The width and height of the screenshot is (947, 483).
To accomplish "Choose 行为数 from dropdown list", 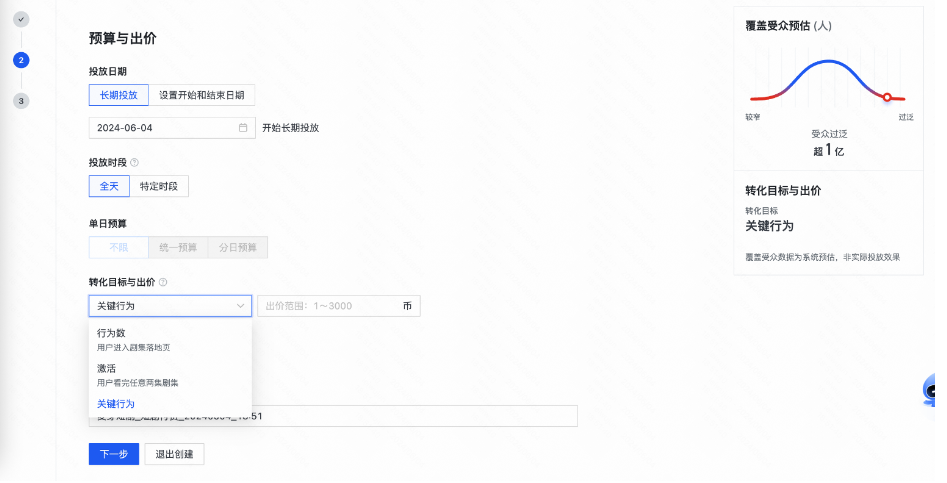I will (x=170, y=340).
